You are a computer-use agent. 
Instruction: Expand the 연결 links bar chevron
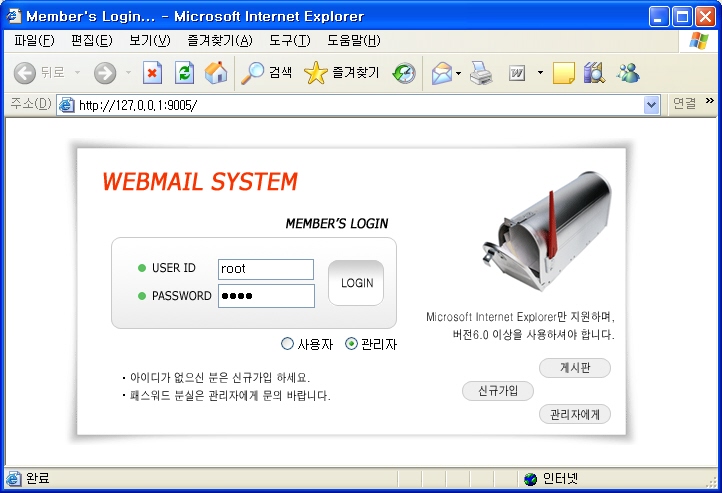710,102
